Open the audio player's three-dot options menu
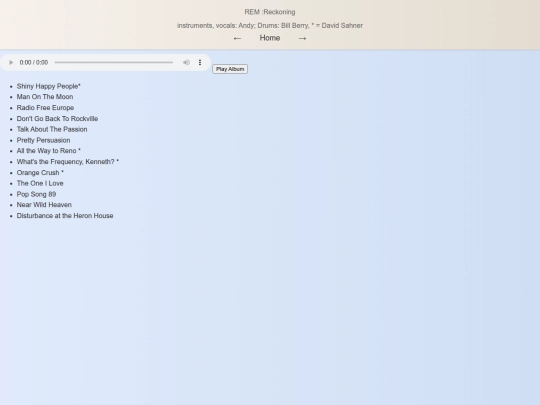The width and height of the screenshot is (540, 405). pos(200,62)
